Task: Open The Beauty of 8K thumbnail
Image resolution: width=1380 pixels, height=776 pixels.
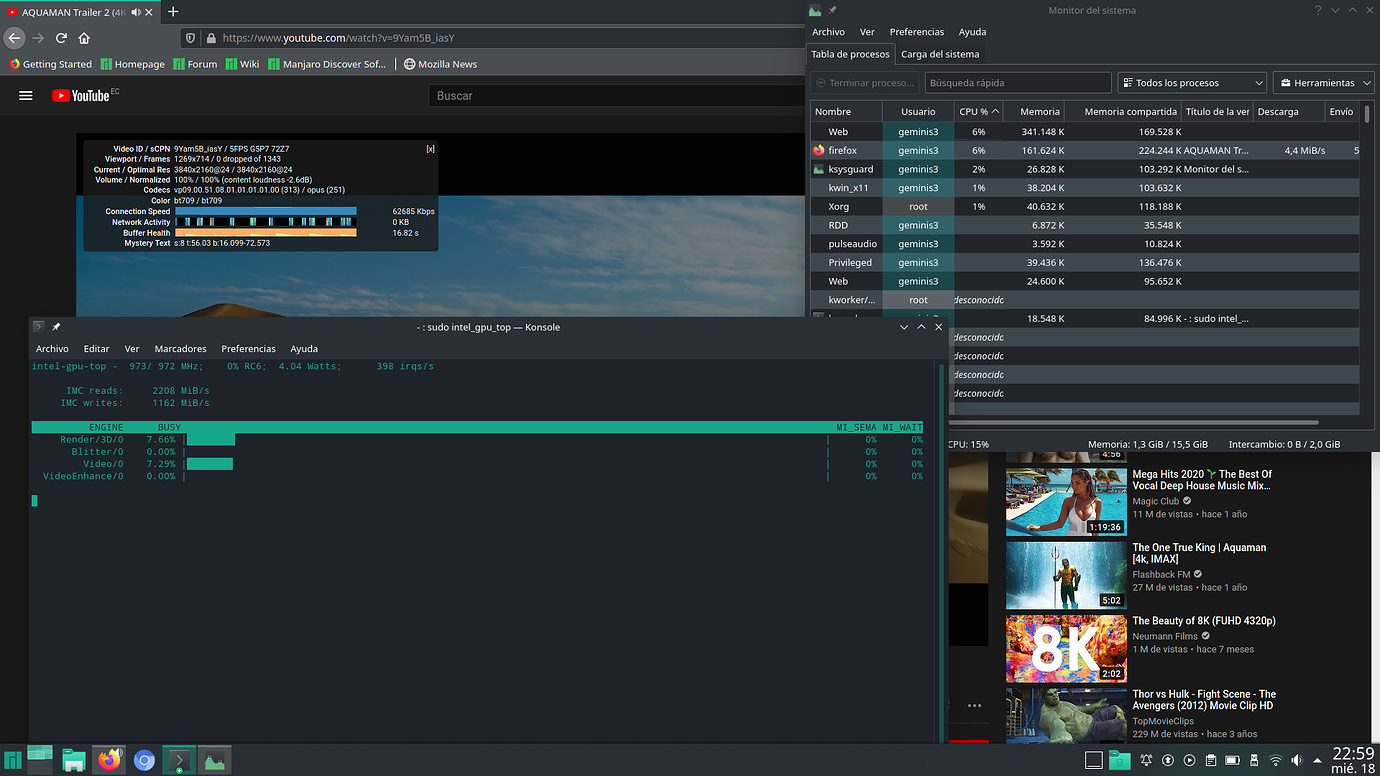Action: click(x=1066, y=649)
